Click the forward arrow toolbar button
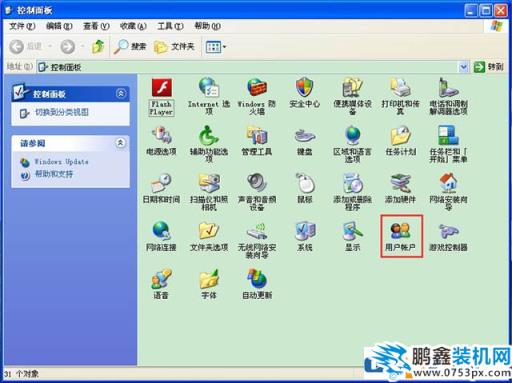 point(68,47)
